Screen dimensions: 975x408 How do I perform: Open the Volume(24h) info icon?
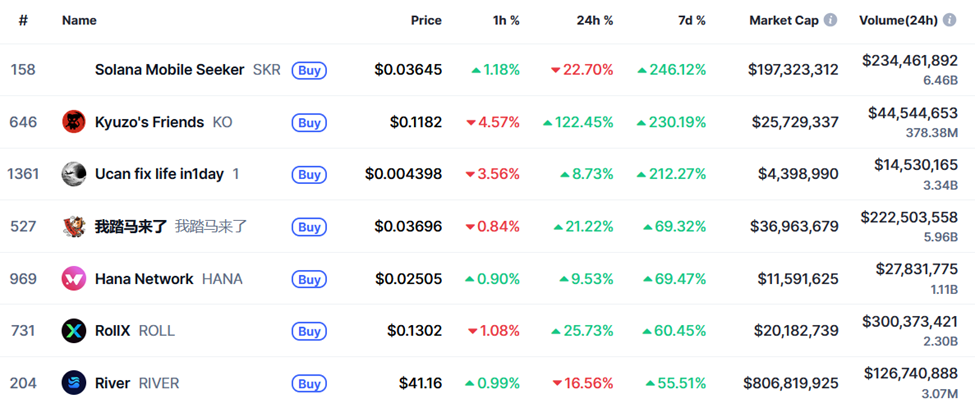pyautogui.click(x=949, y=20)
